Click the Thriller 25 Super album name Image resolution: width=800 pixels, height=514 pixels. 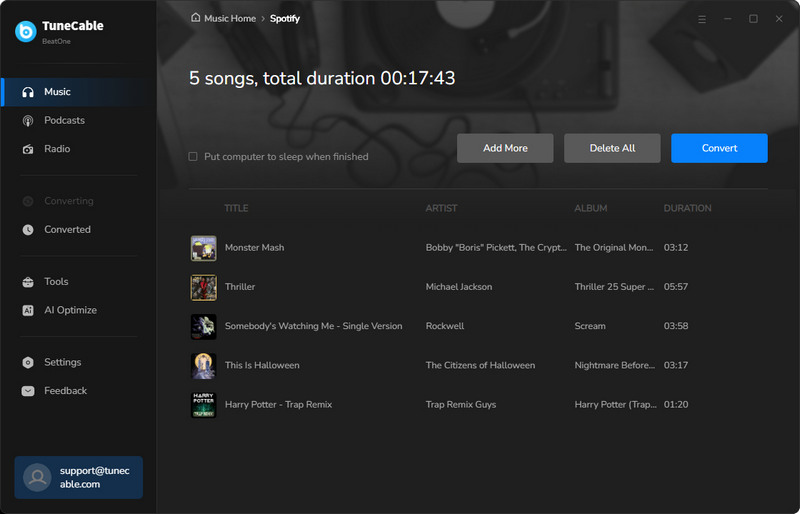614,287
